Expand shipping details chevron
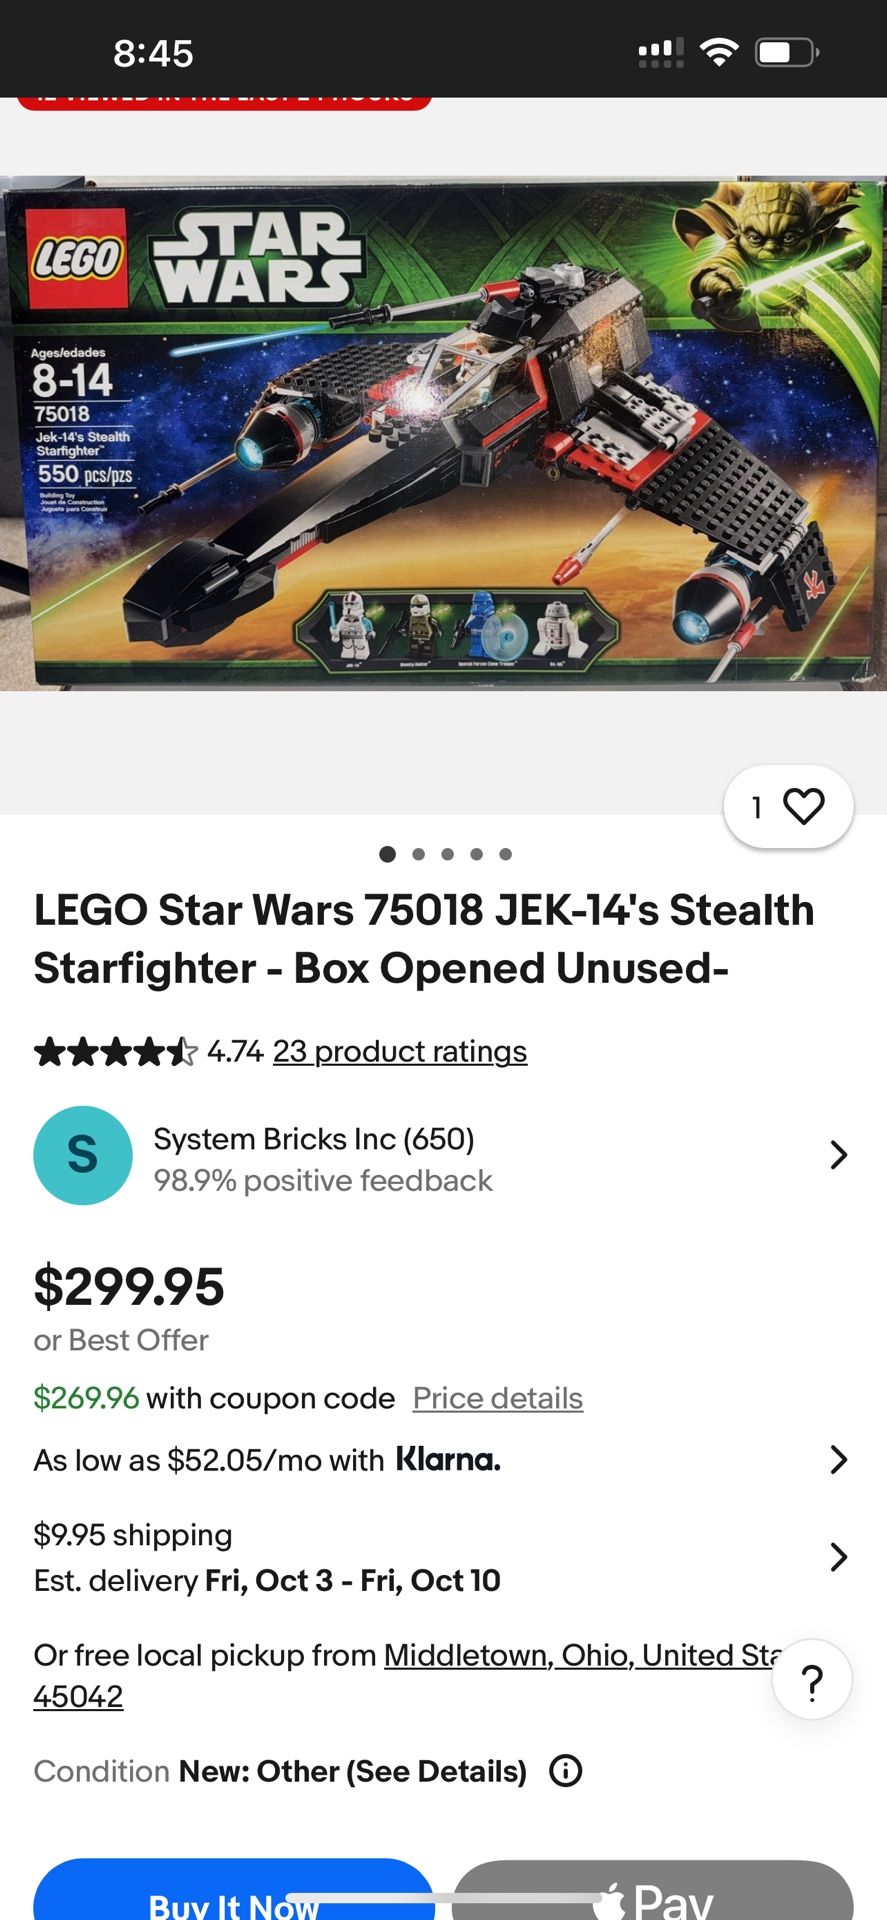 (x=838, y=1557)
